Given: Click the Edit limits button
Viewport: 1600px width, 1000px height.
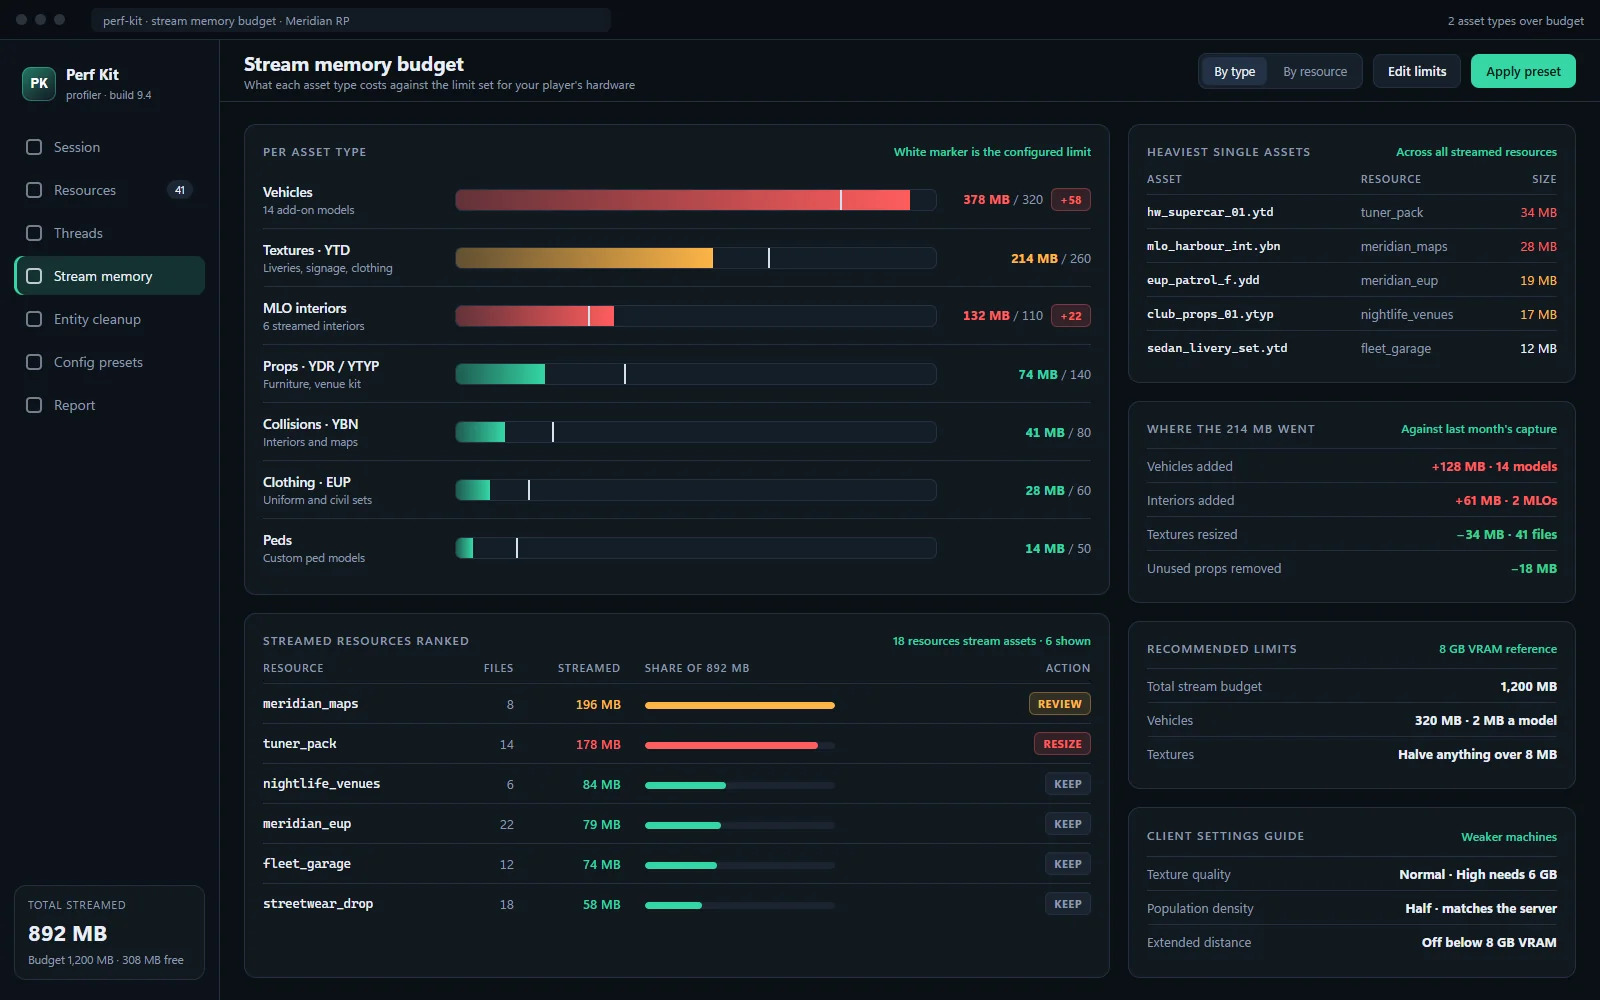Looking at the screenshot, I should (x=1417, y=71).
